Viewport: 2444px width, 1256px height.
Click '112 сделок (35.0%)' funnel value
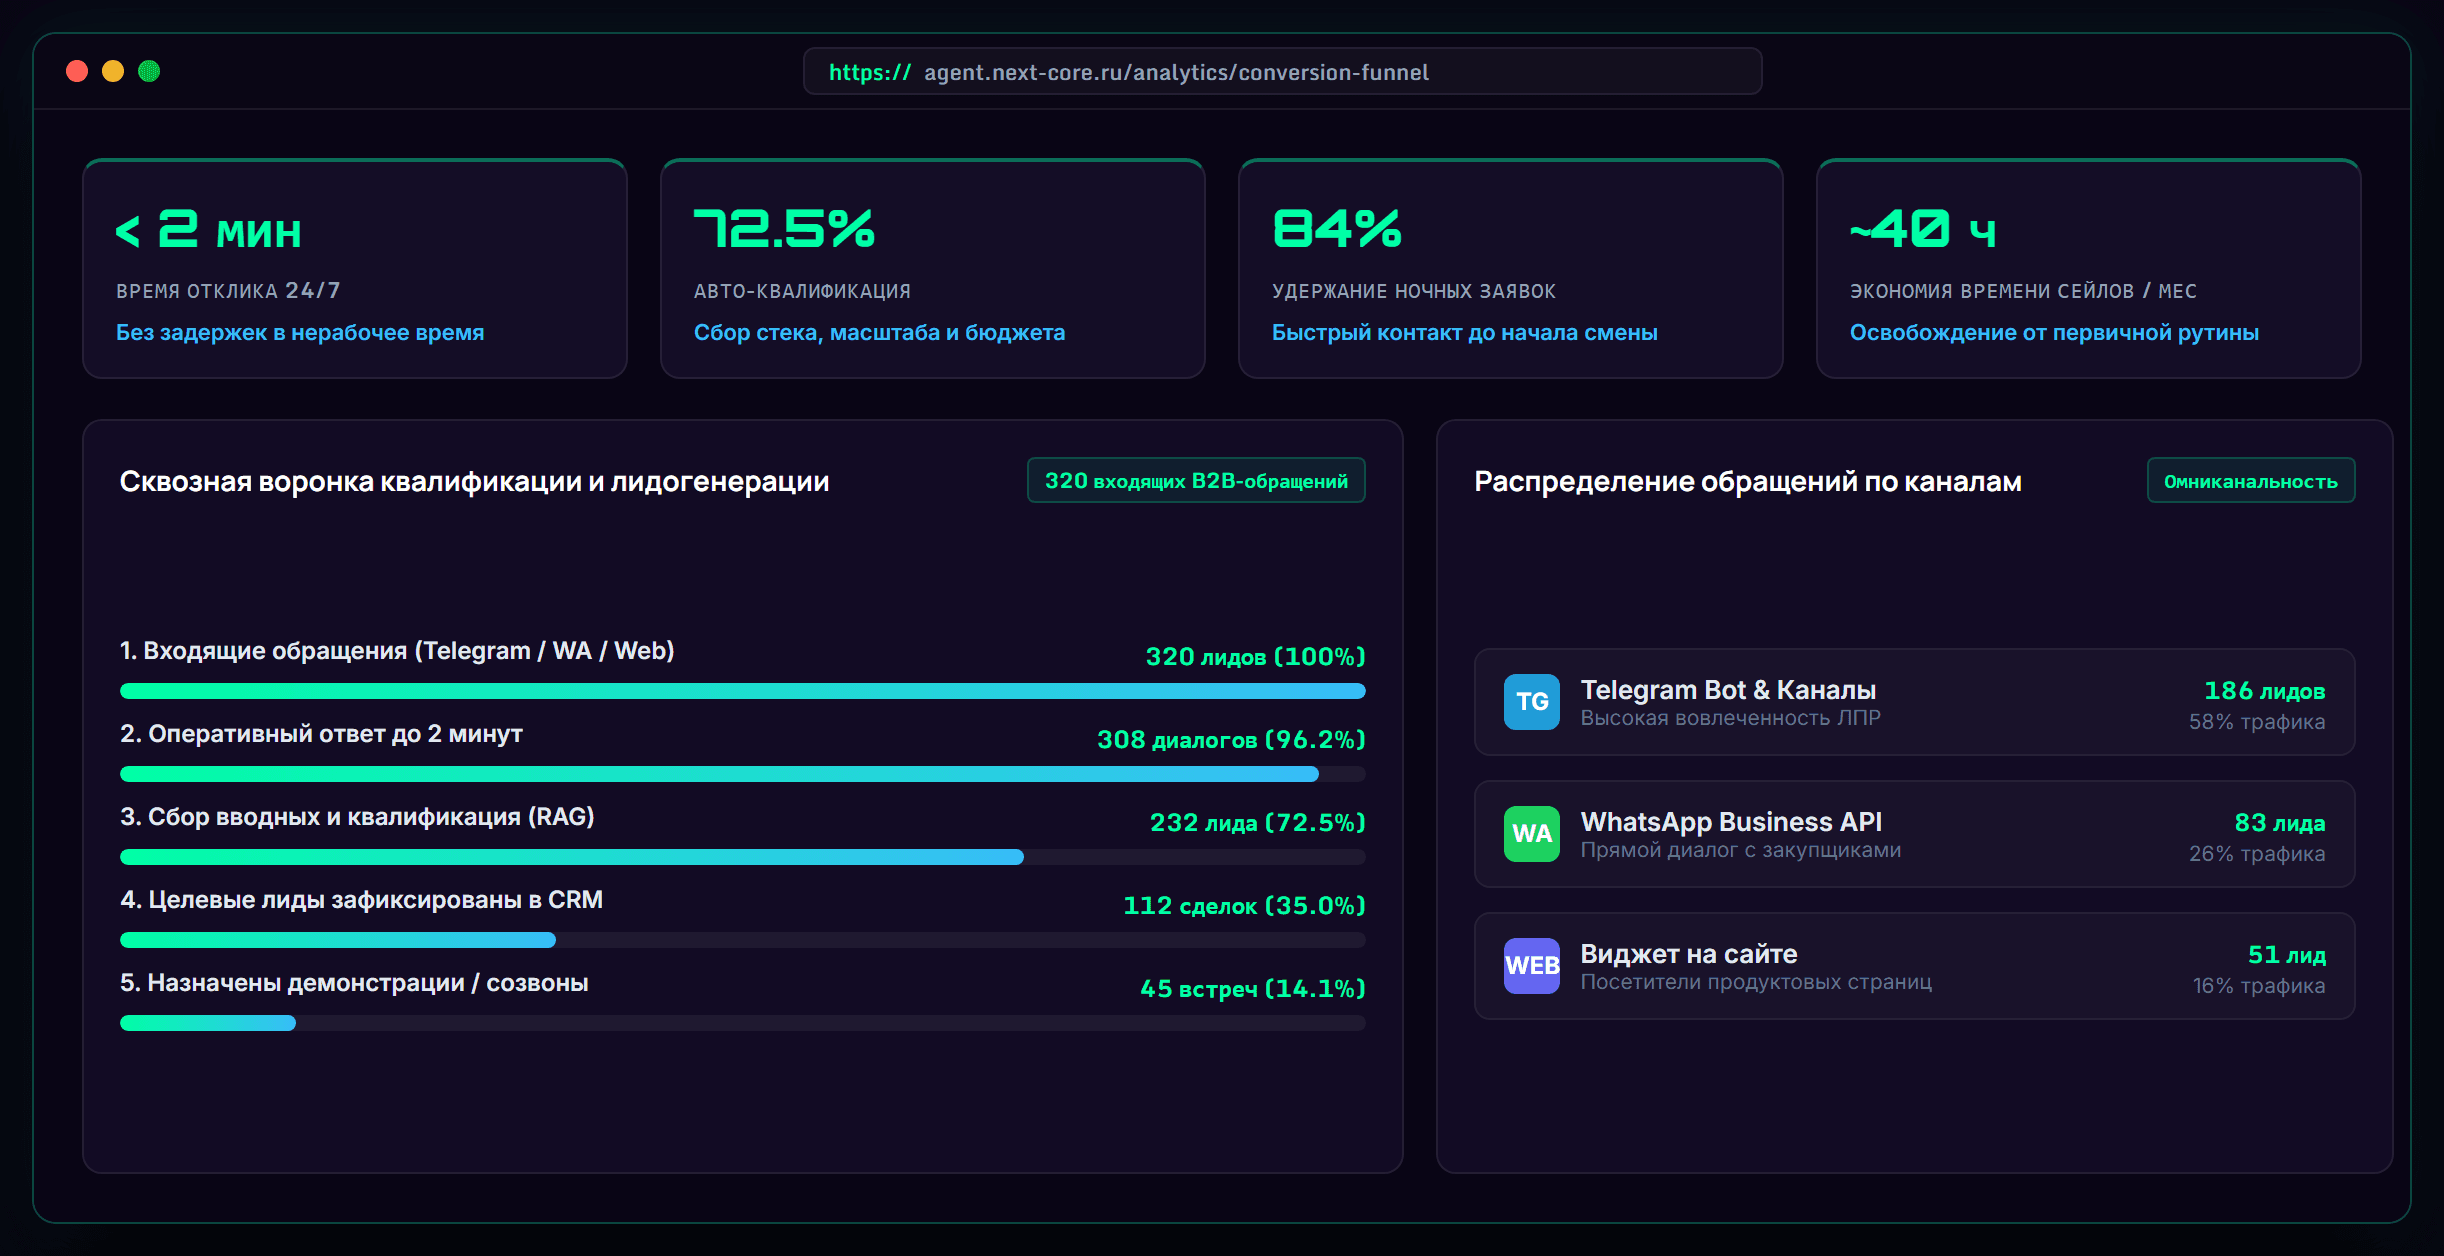pyautogui.click(x=1244, y=906)
